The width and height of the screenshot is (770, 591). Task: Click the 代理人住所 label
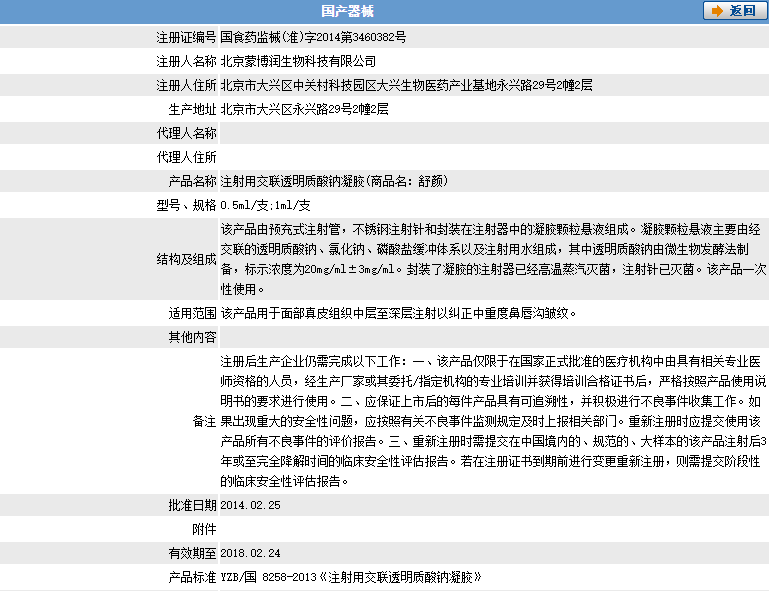[x=186, y=157]
